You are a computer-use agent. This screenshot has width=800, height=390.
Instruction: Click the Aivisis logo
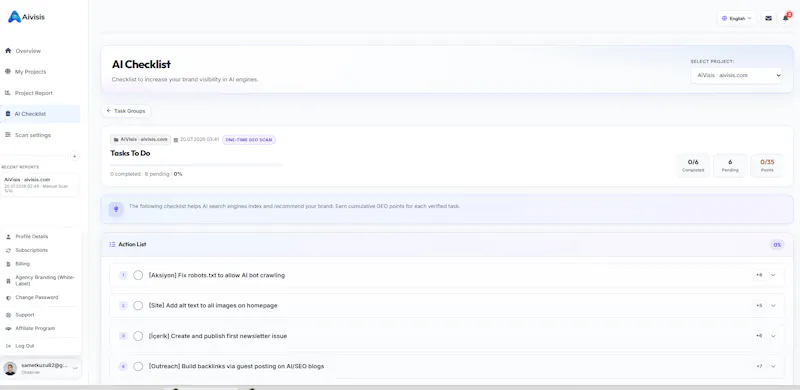click(x=27, y=17)
